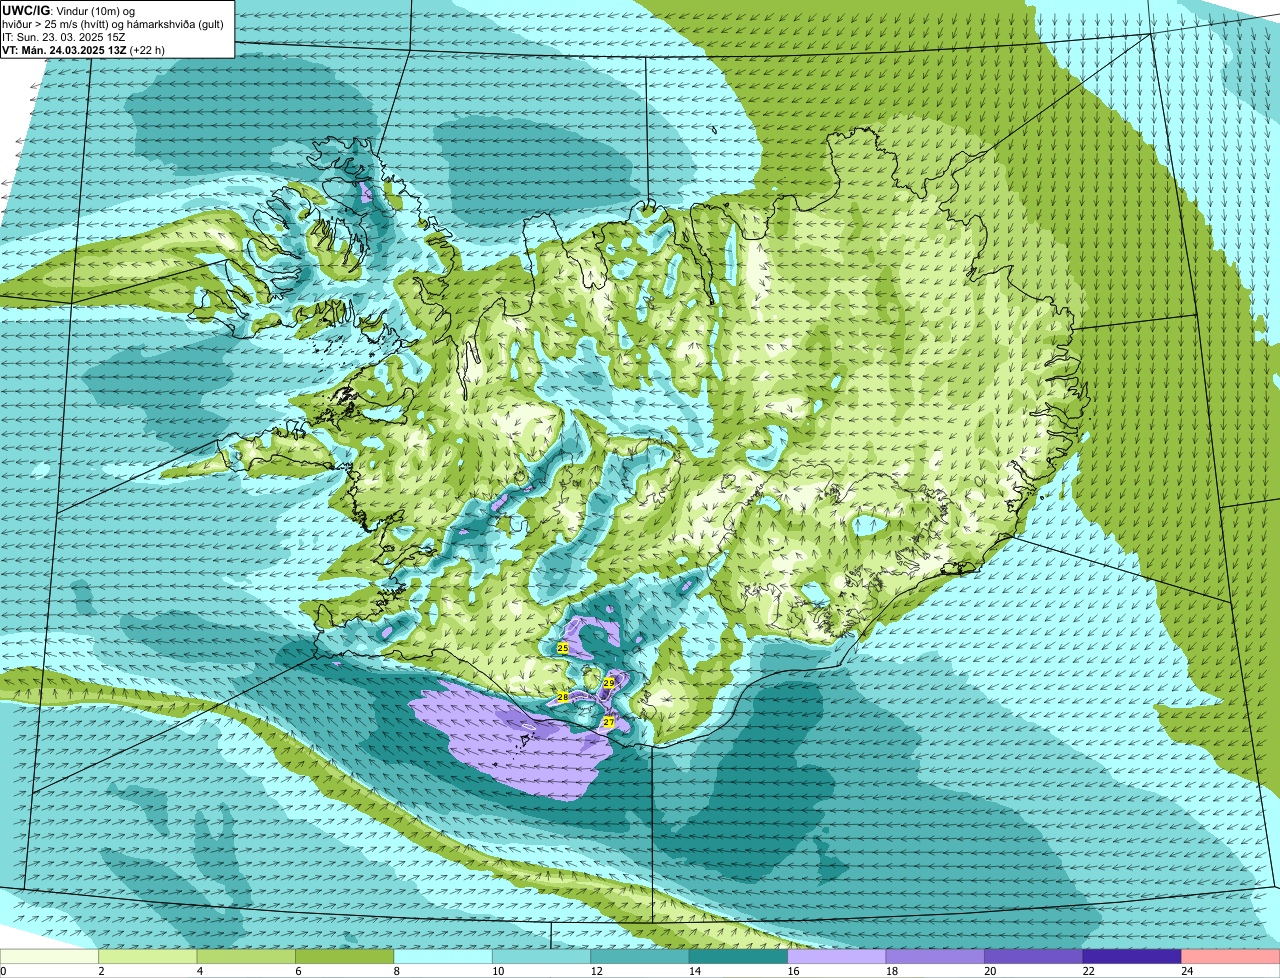The width and height of the screenshot is (1280, 978).
Task: Click the line "hviður > 25 m/s (hvítt) og hámarkshviða (gult)"
Action: [113, 24]
